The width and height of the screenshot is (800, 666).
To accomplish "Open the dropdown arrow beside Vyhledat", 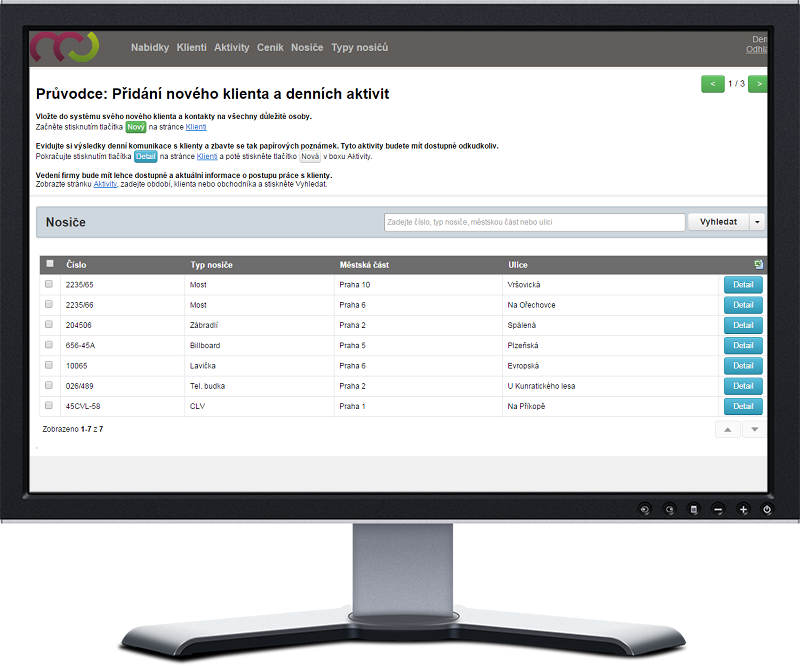I will [x=757, y=222].
